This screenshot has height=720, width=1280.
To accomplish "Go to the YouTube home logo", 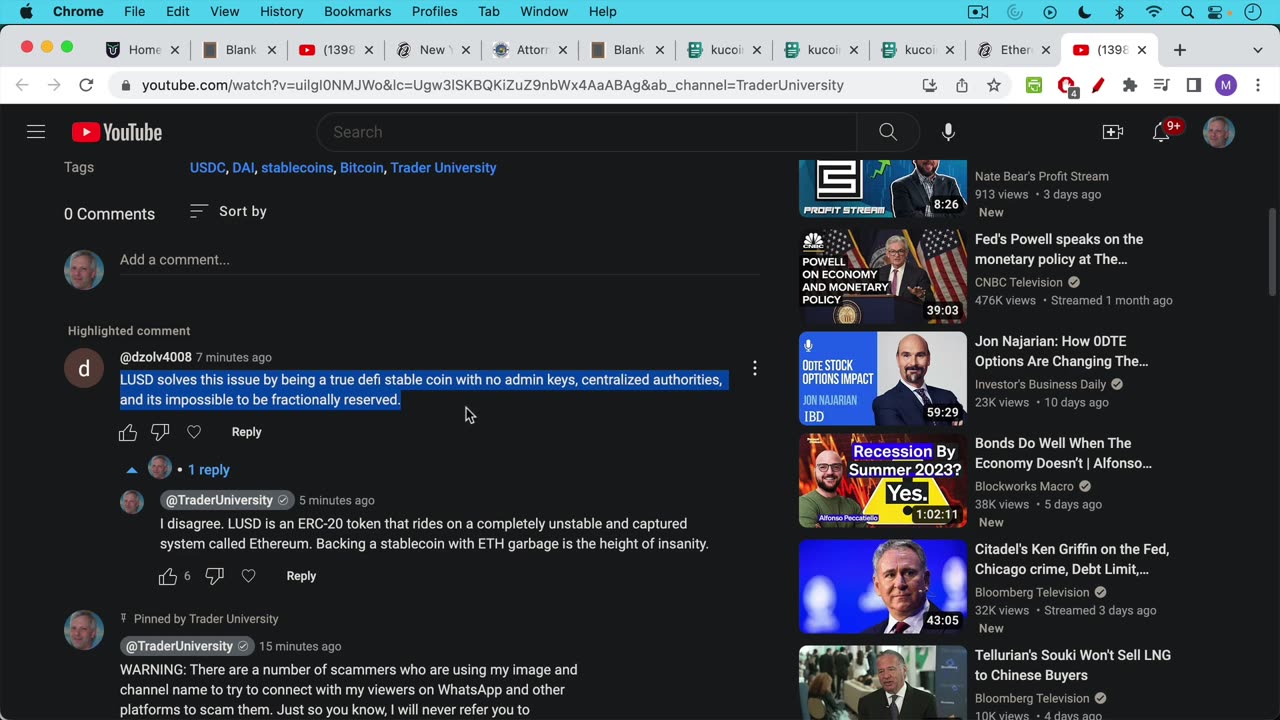I will [x=116, y=132].
